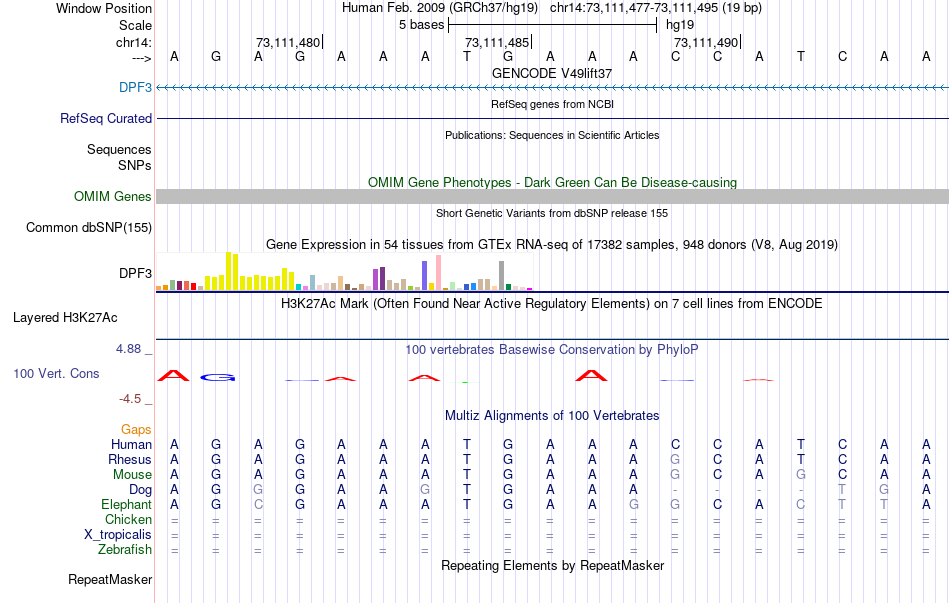Click the X_tropicalis alignment row label
950x603 pixels.
point(118,535)
